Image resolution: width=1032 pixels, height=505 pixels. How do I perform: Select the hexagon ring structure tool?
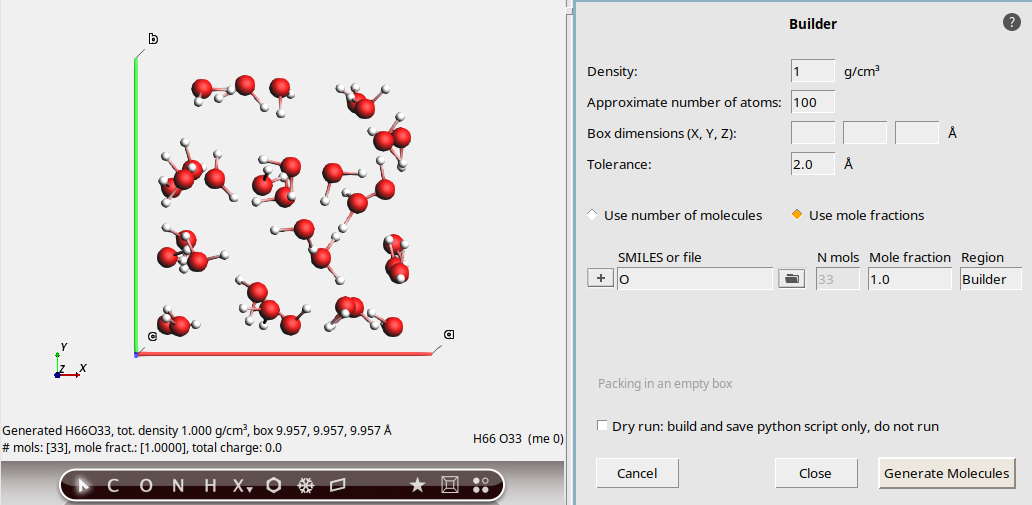point(274,486)
